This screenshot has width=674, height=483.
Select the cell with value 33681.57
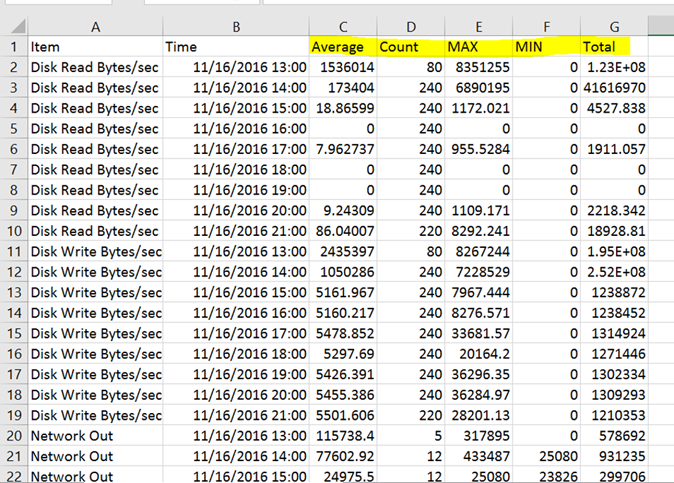coord(478,333)
